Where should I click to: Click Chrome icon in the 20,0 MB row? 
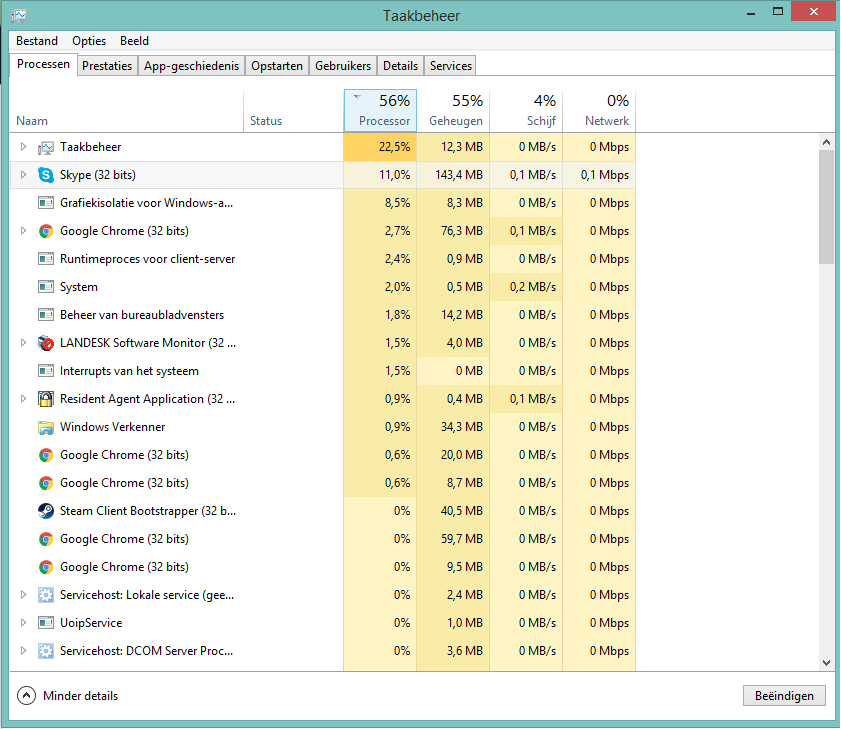click(x=46, y=455)
